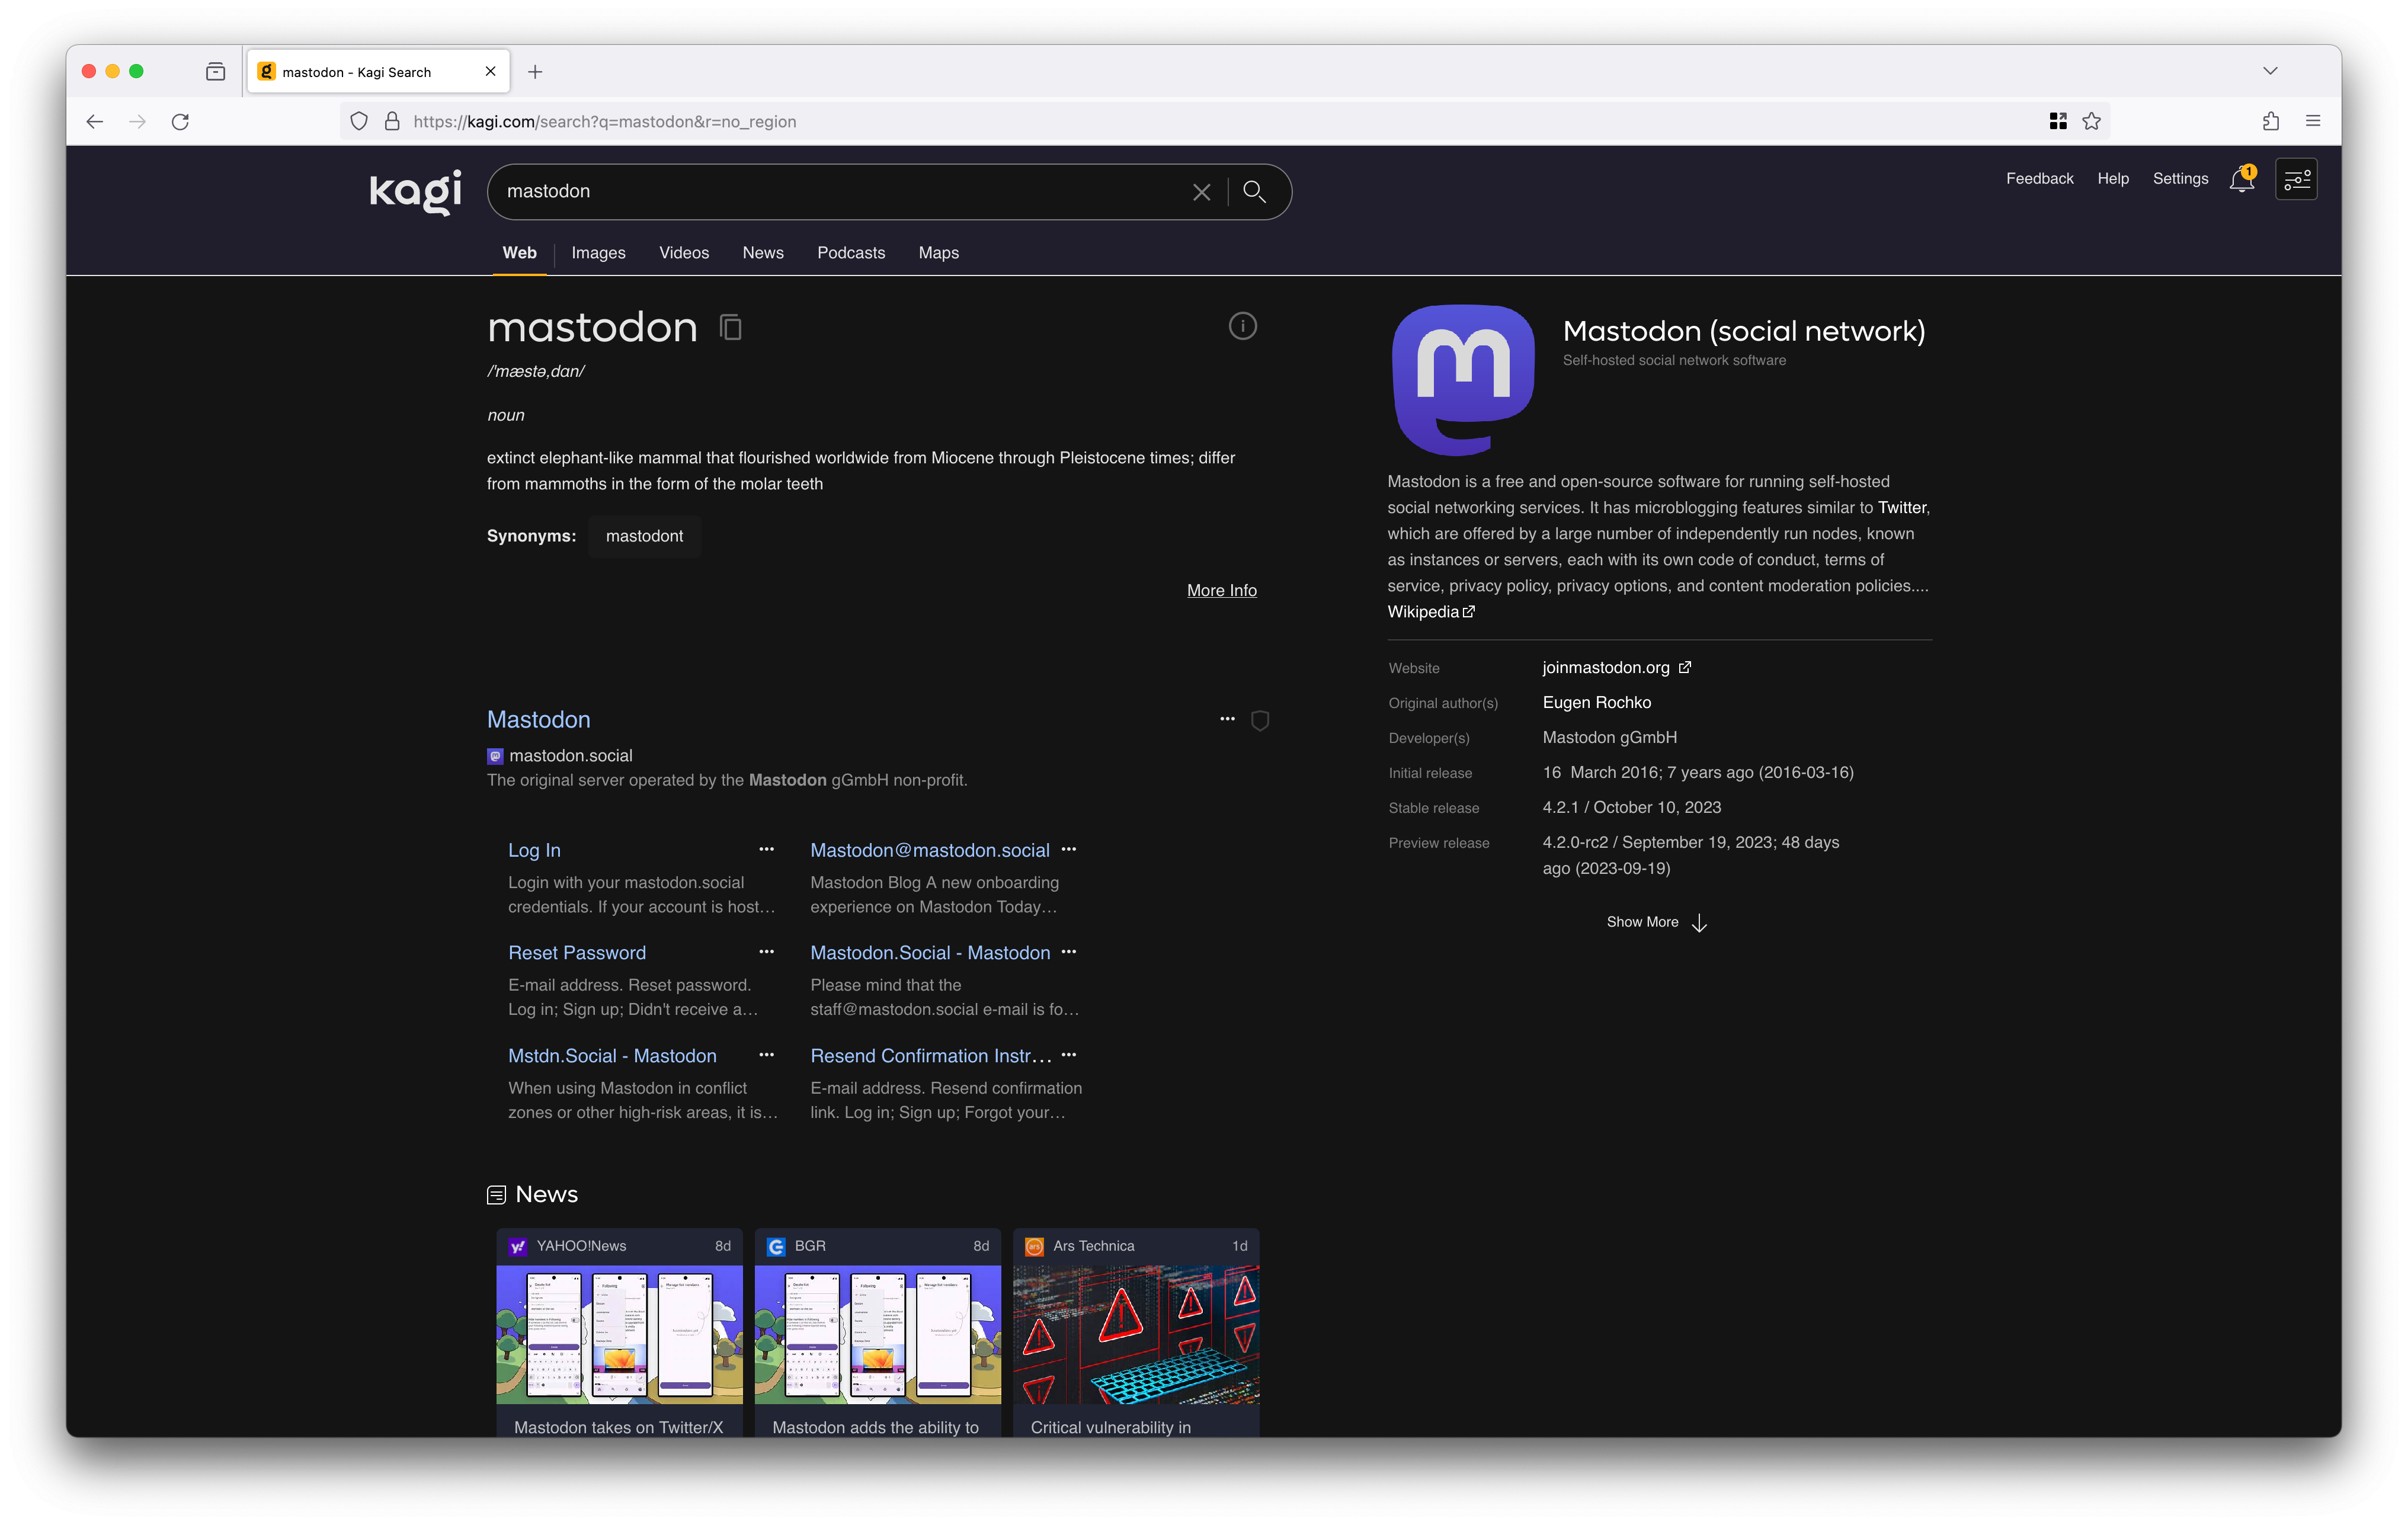The width and height of the screenshot is (2408, 1525).
Task: Open the three dots beside Reset Password
Action: [767, 952]
